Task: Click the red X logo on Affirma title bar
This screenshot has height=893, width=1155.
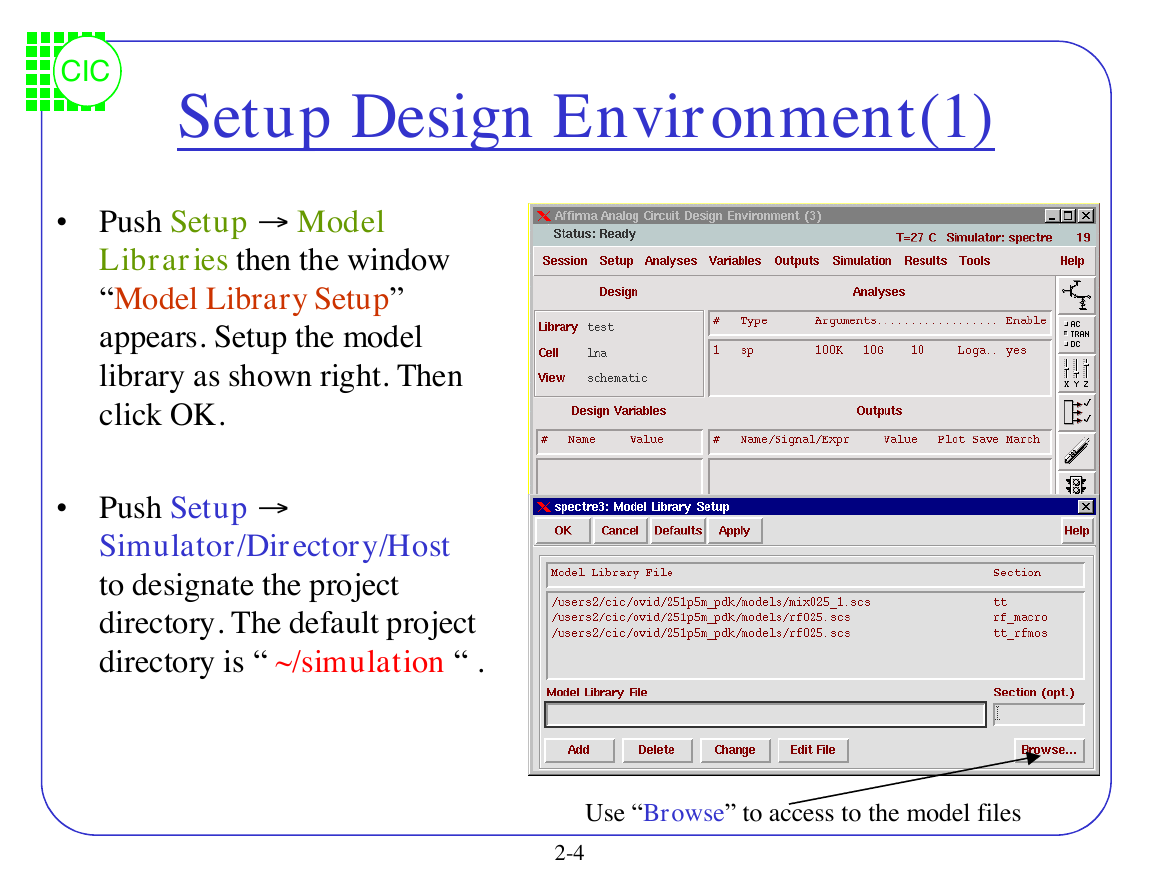Action: 544,216
